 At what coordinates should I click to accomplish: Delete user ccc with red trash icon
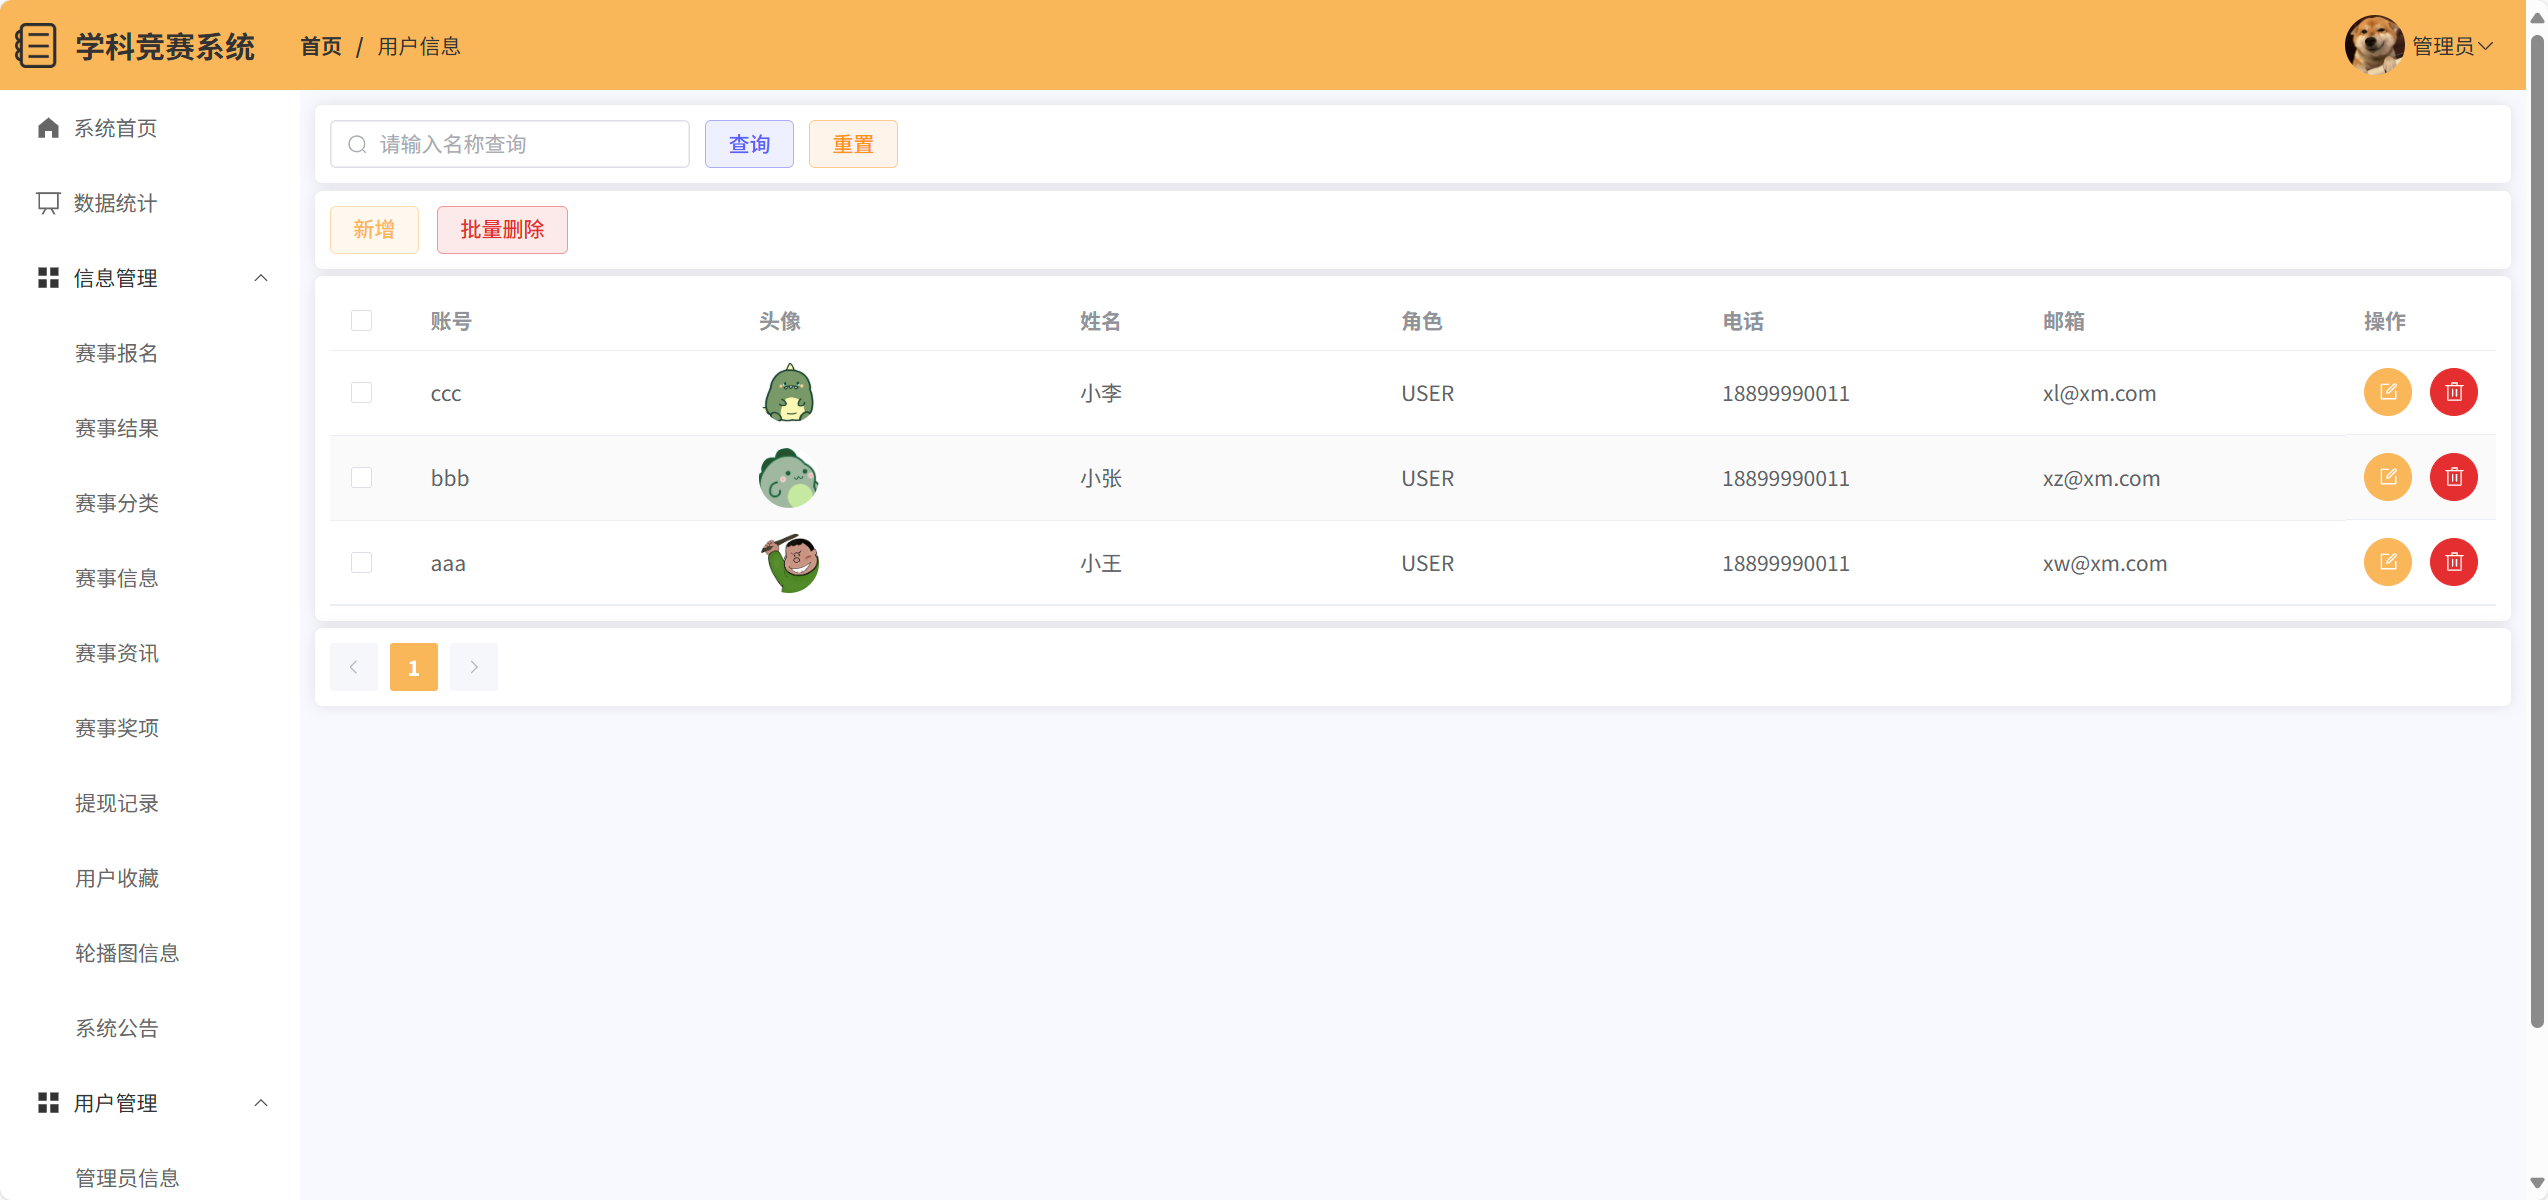2453,392
